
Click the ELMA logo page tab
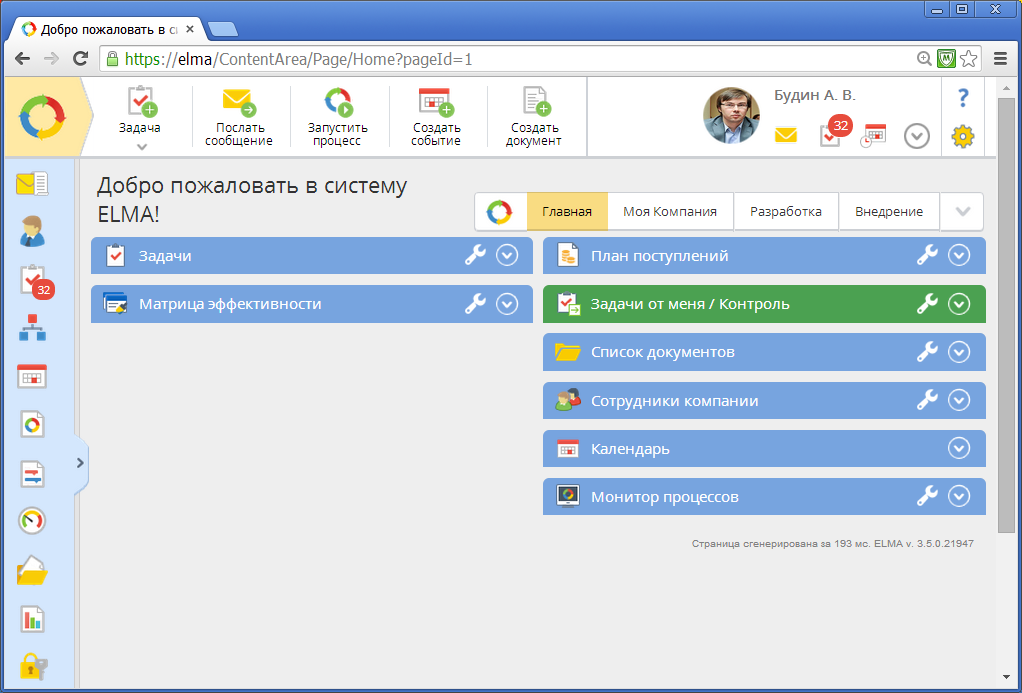[500, 211]
